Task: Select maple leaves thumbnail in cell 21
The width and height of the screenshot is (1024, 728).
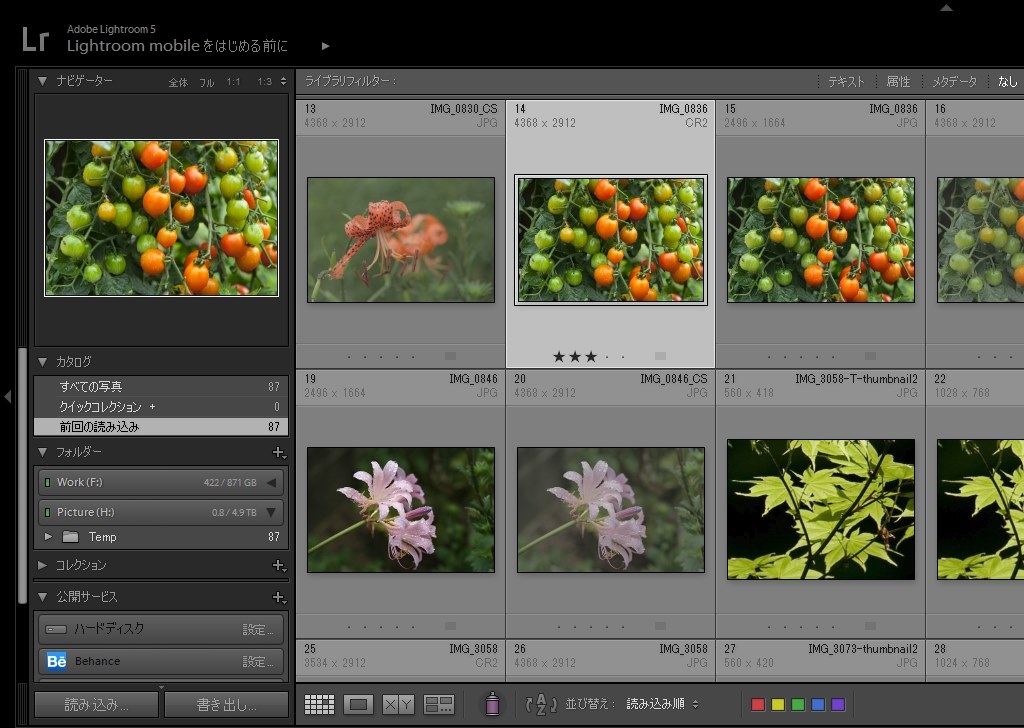Action: pyautogui.click(x=821, y=509)
